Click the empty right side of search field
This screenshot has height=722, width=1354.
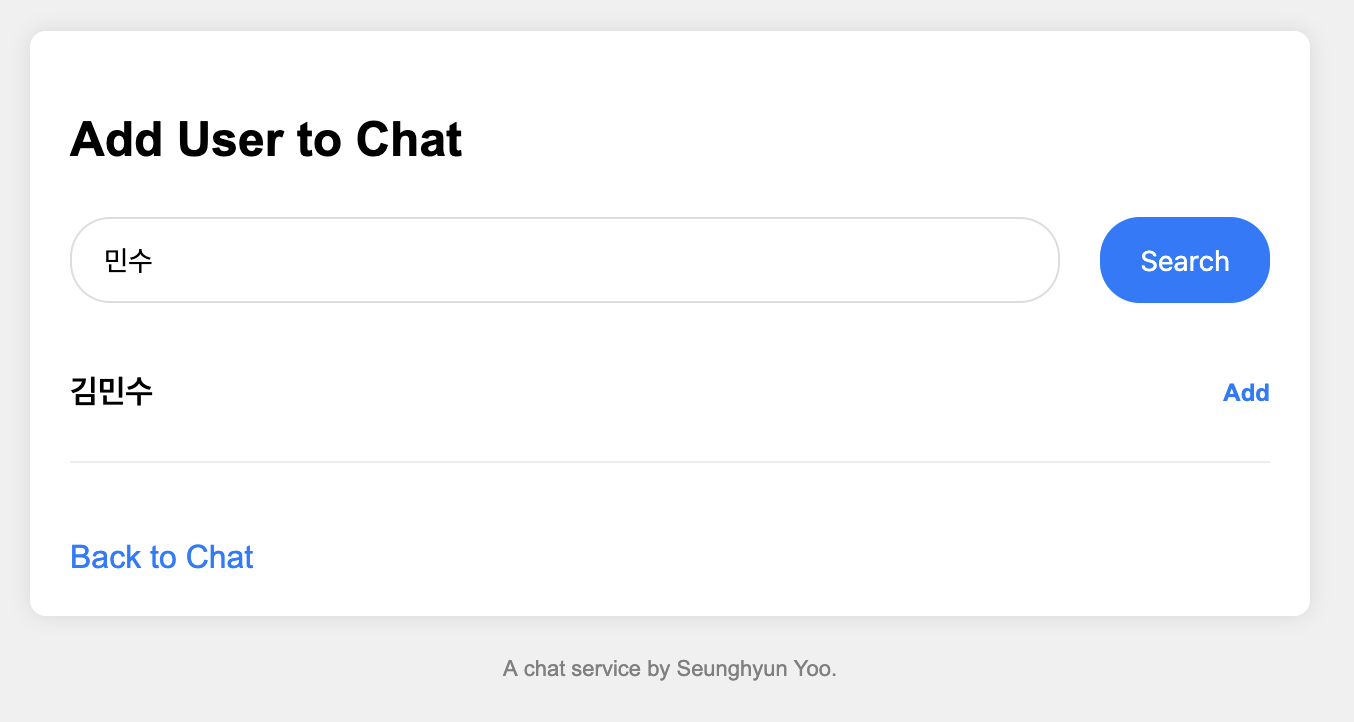(850, 260)
